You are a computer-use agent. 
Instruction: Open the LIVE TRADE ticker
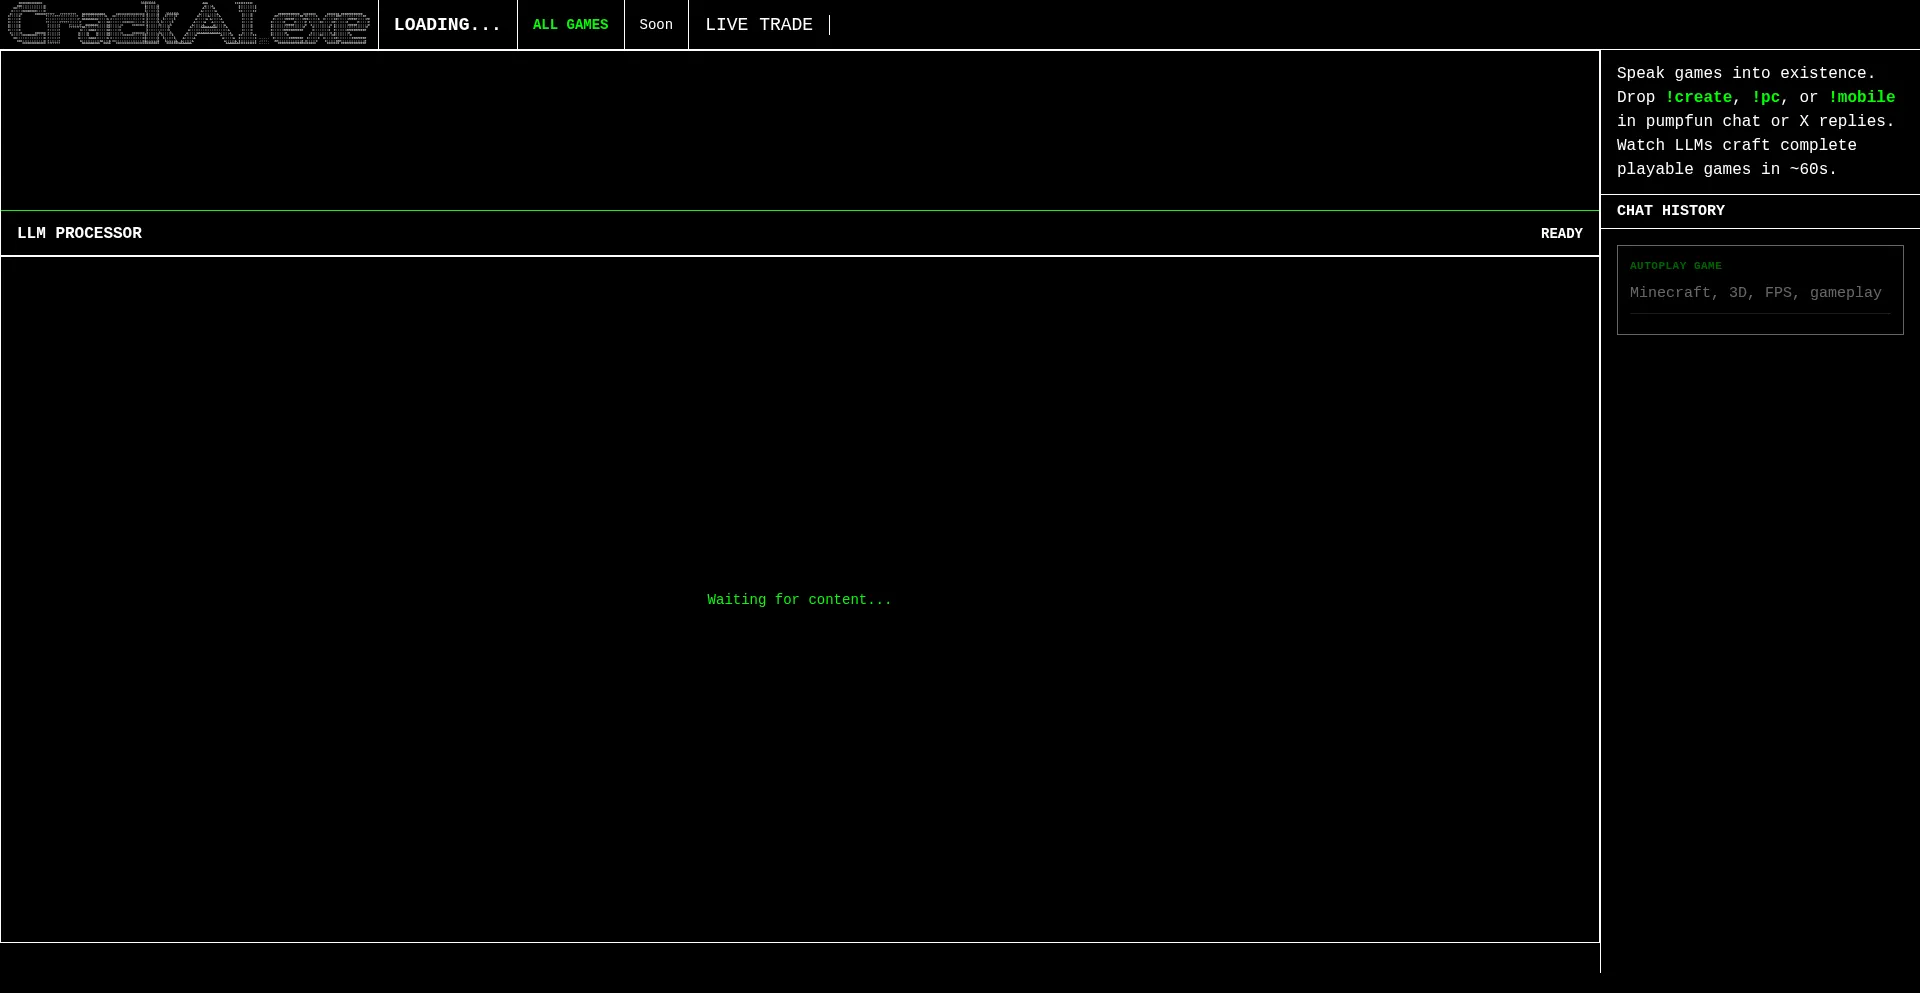tap(758, 25)
